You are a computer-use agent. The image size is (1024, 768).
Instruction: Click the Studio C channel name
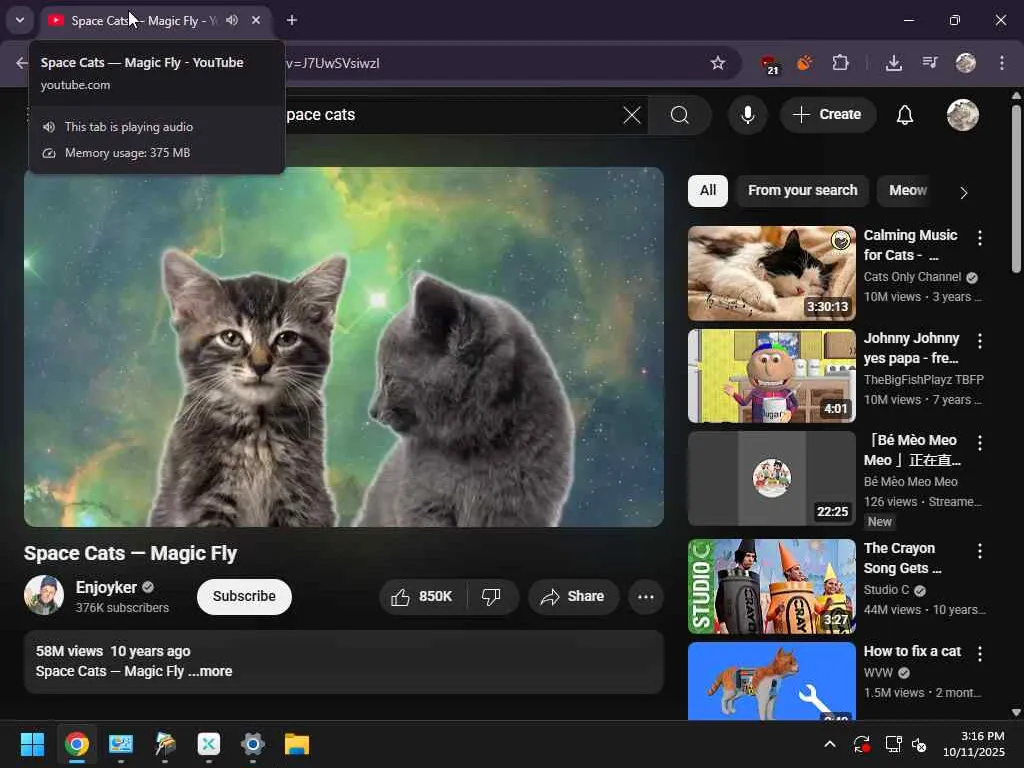point(886,590)
